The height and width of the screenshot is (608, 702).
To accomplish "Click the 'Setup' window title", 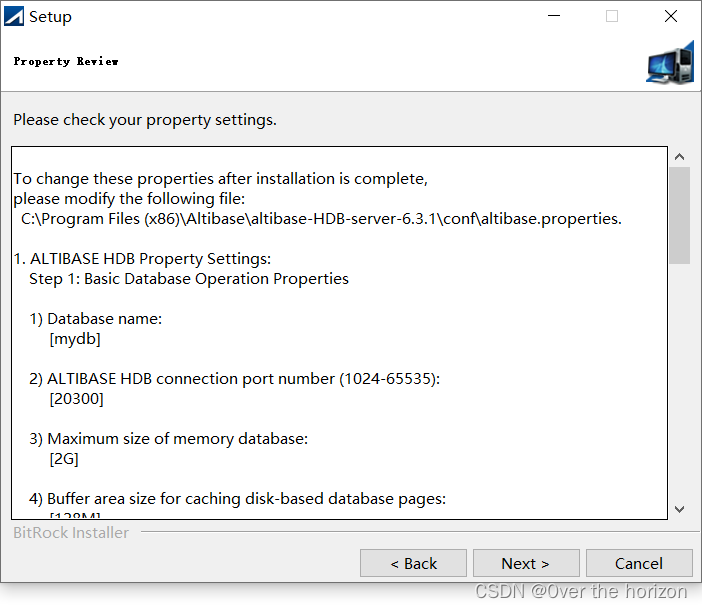I will click(50, 17).
